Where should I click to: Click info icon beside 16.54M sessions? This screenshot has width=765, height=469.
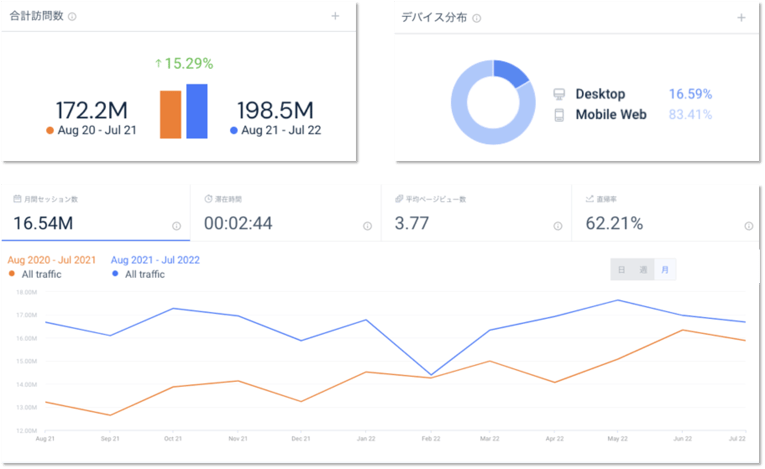(176, 226)
